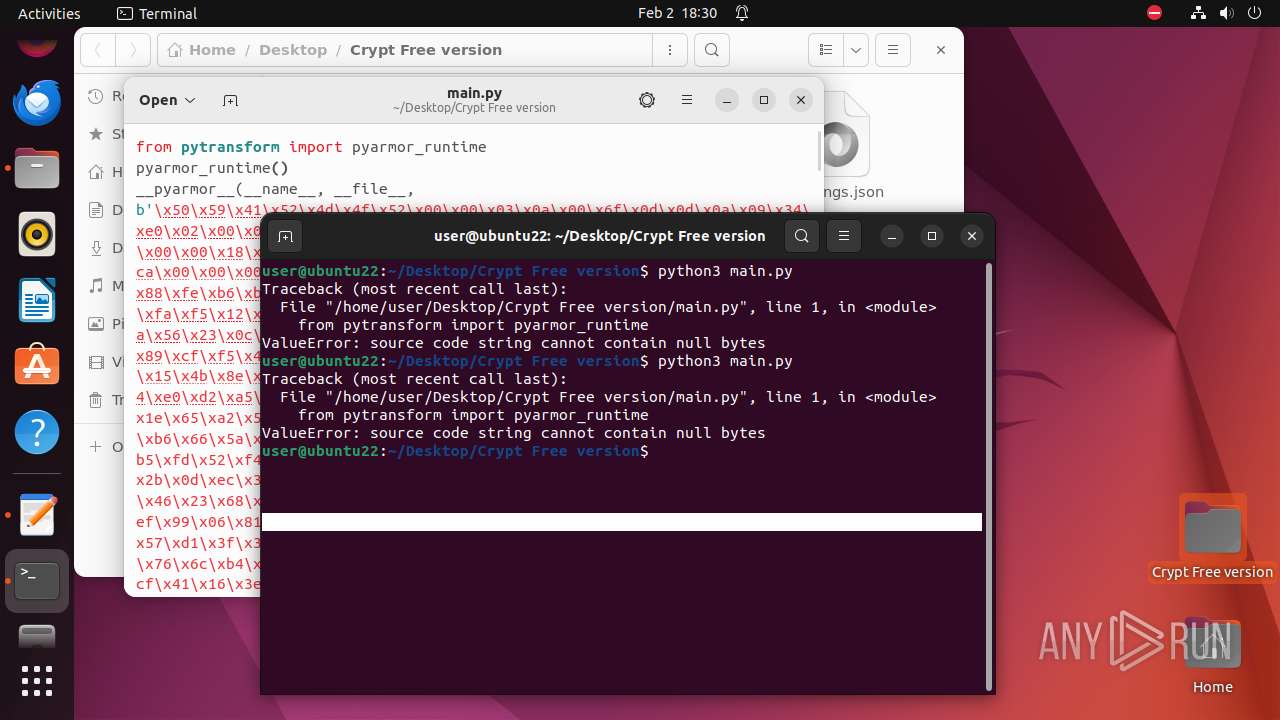Open the Text Editor view options gear

point(647,100)
